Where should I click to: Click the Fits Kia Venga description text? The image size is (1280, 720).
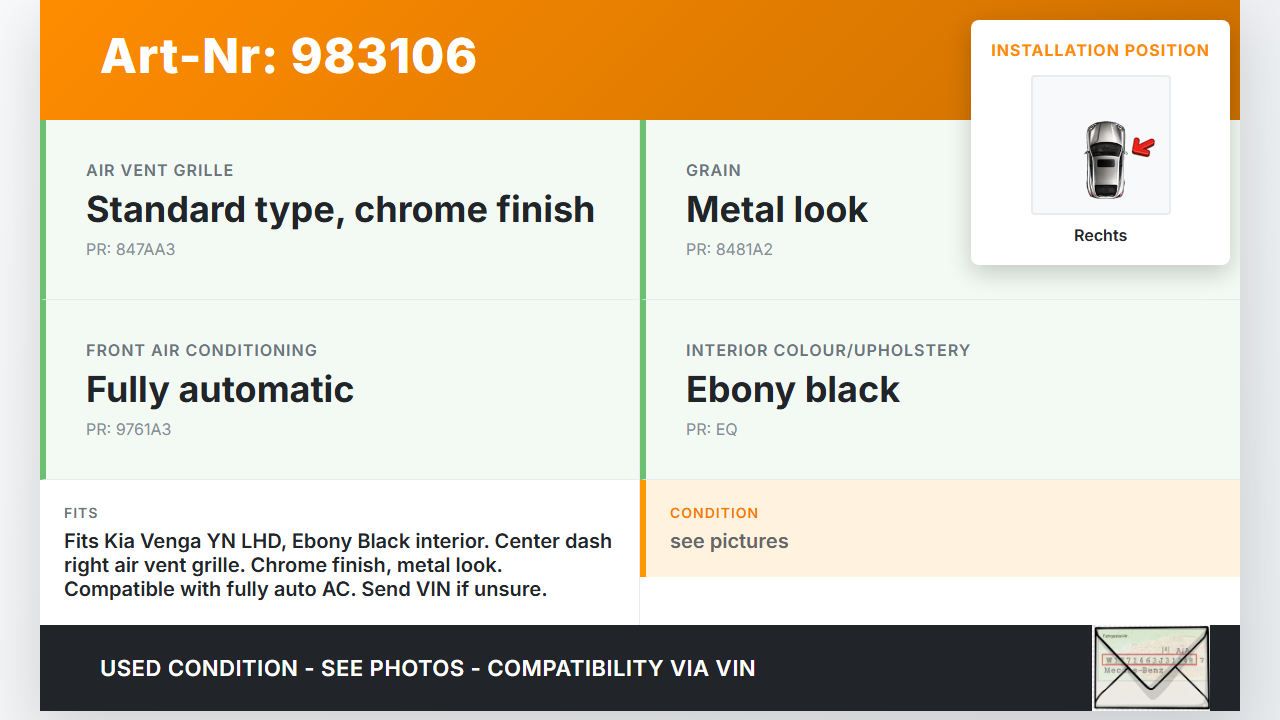pyautogui.click(x=338, y=565)
